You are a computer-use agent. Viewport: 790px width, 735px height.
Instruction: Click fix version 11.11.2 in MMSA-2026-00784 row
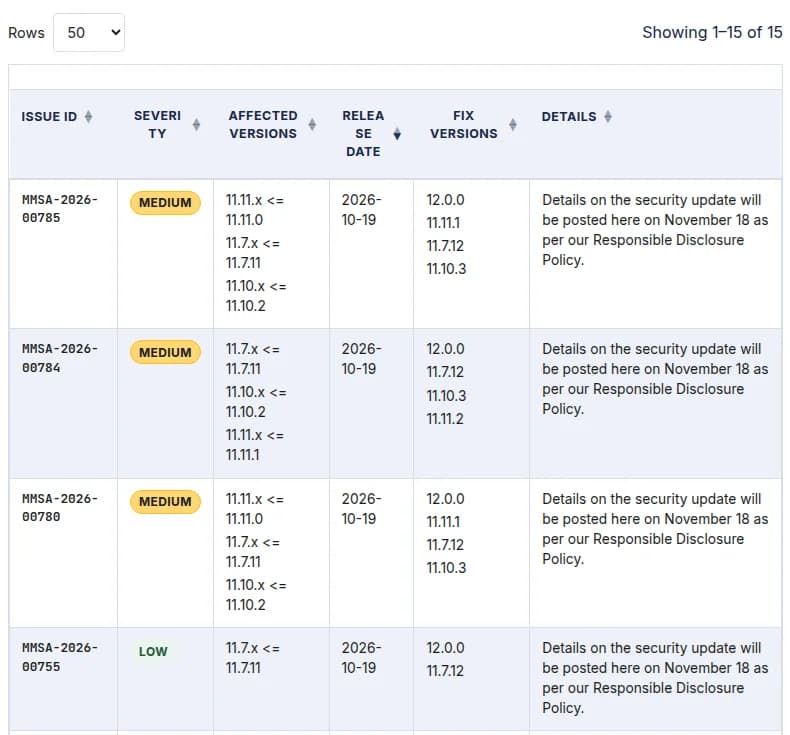point(445,419)
